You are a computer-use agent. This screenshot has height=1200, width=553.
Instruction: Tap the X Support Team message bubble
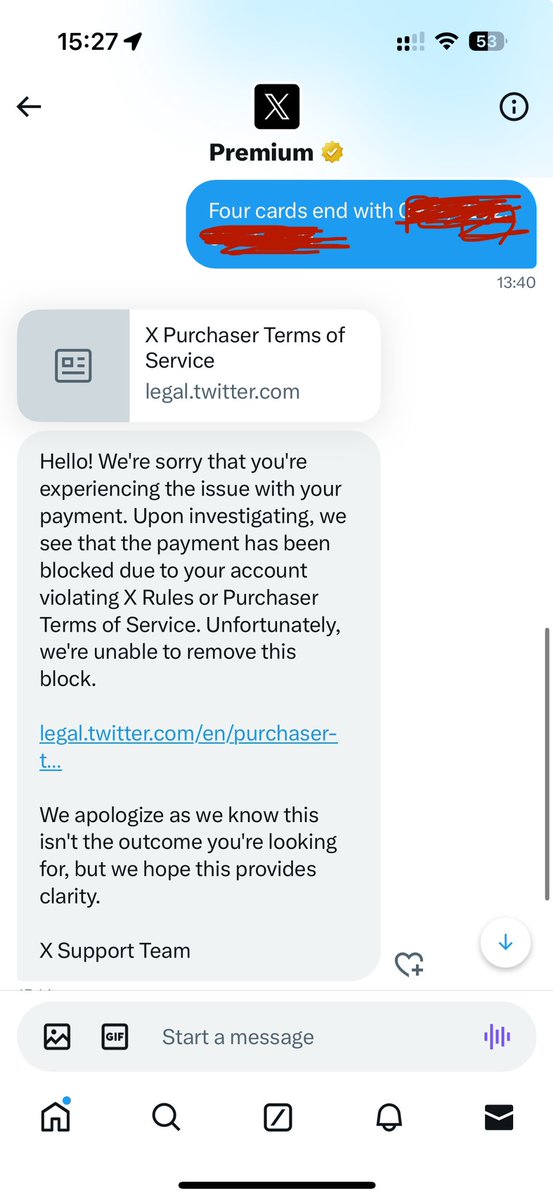(199, 705)
